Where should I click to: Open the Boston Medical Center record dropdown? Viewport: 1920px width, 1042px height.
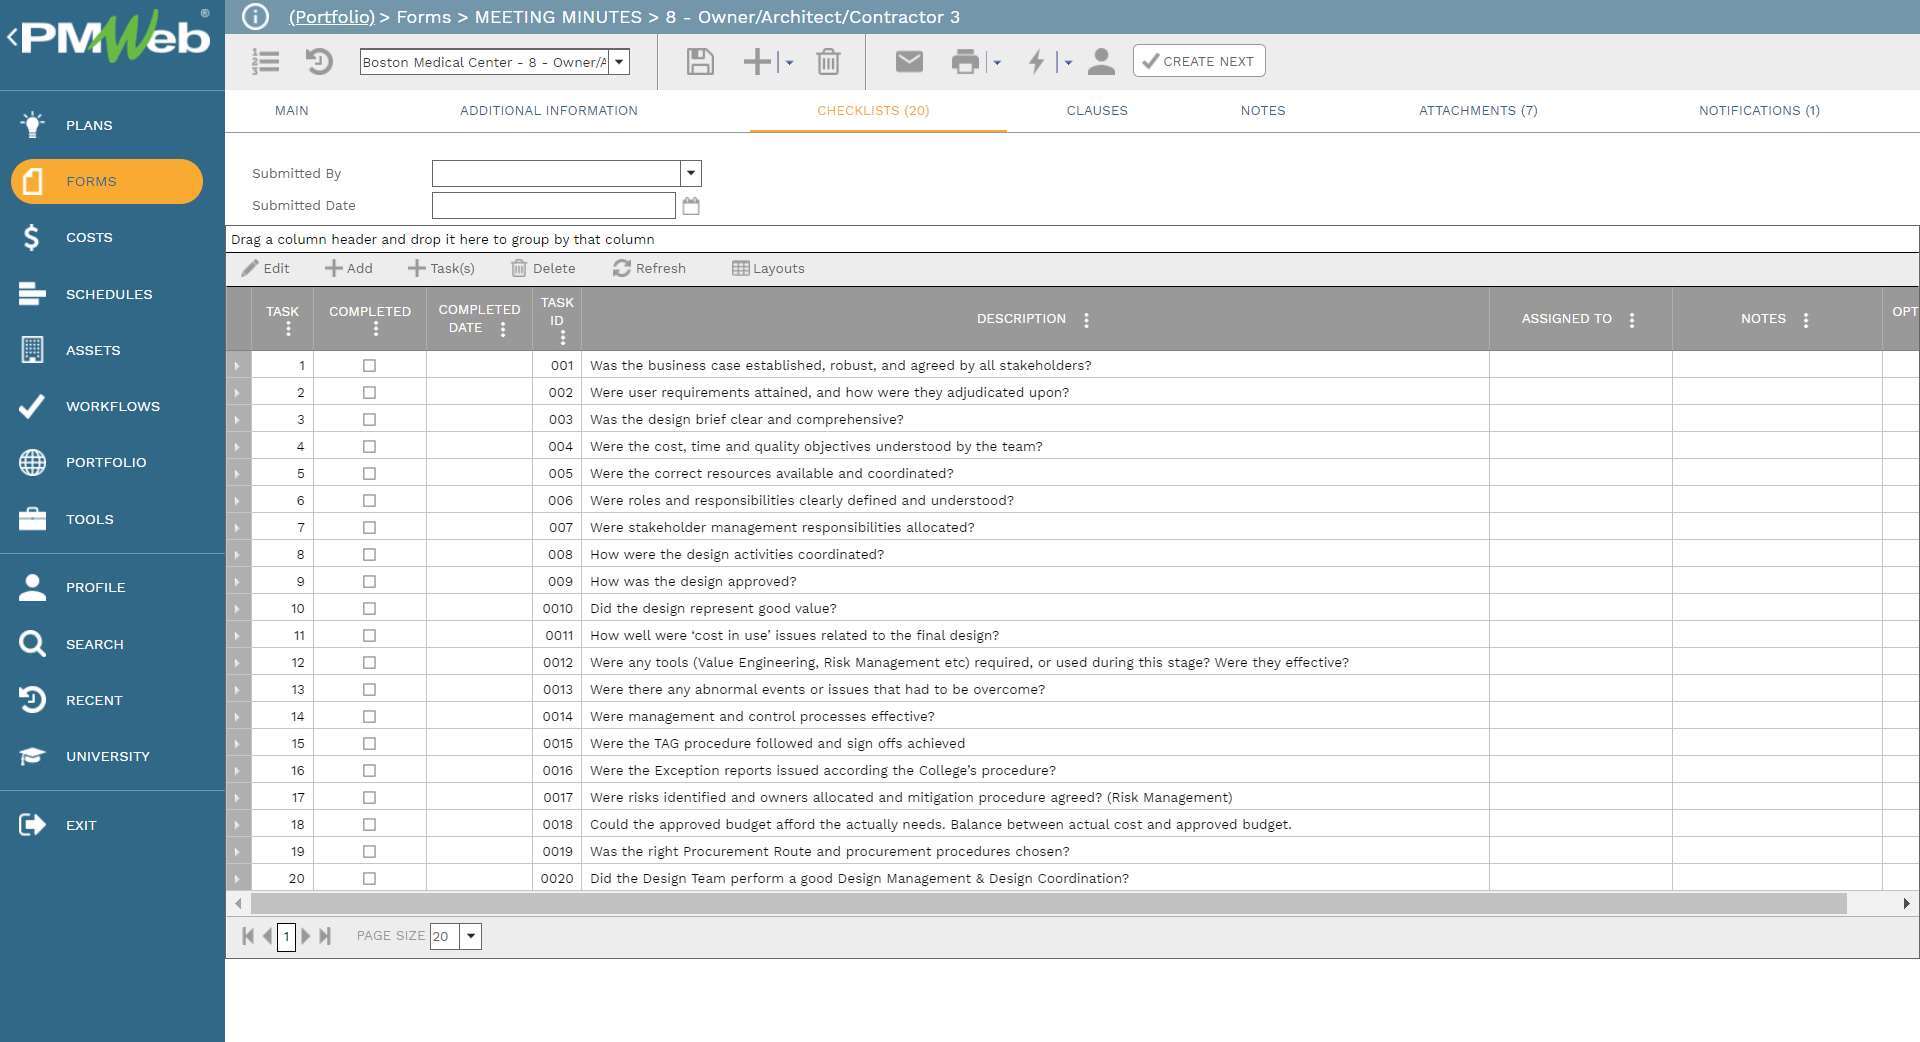pyautogui.click(x=620, y=62)
